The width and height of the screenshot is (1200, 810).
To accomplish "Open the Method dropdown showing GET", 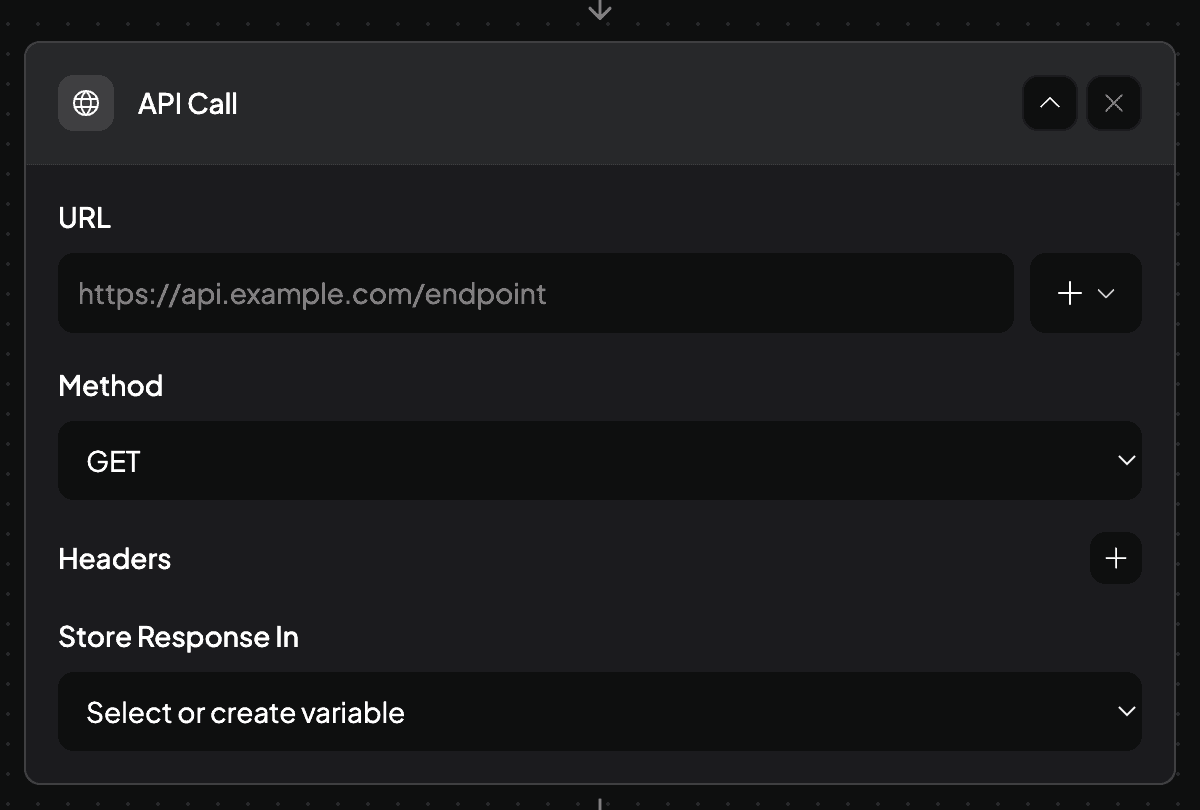I will (600, 461).
